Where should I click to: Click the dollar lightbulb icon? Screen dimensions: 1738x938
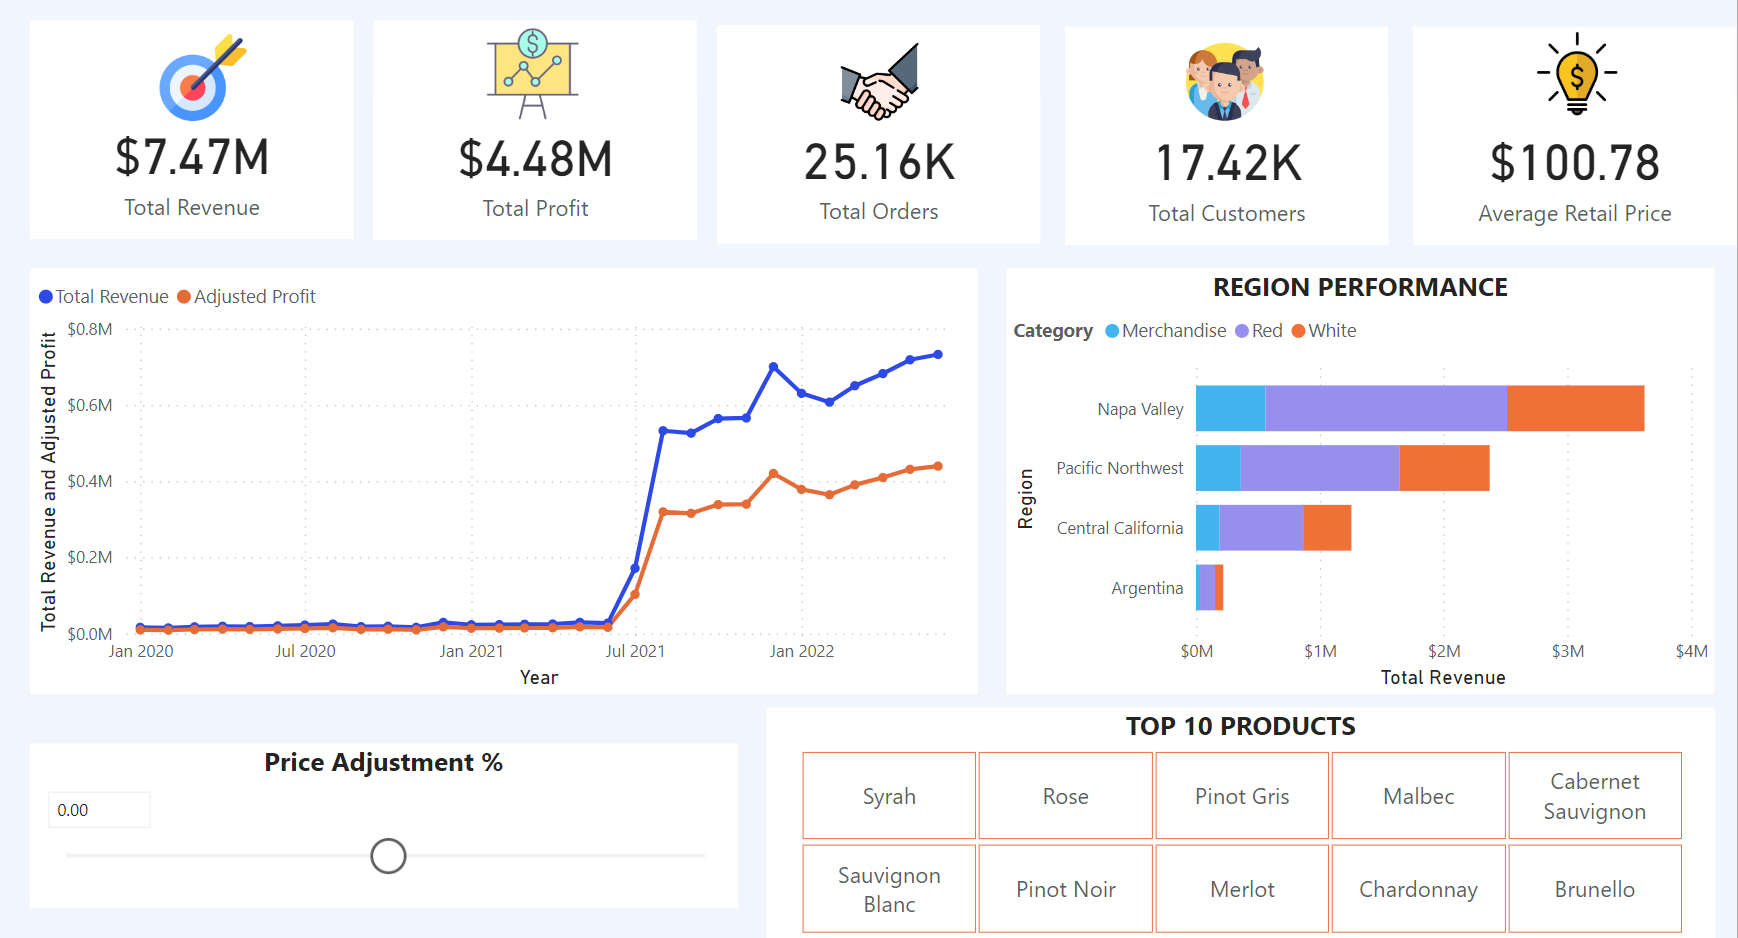click(x=1576, y=74)
